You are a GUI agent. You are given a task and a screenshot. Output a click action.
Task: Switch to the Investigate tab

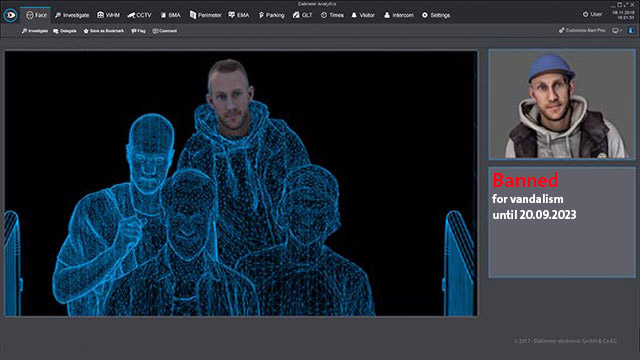pyautogui.click(x=72, y=15)
